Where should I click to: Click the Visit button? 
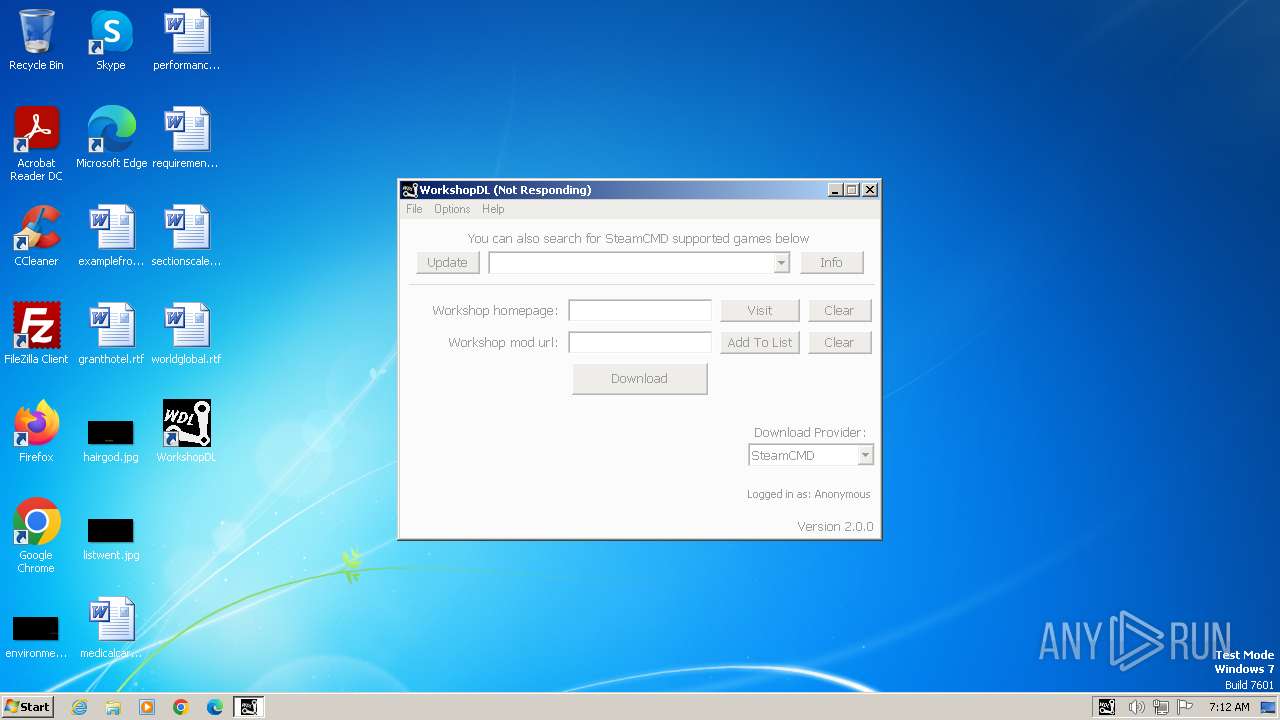point(760,310)
